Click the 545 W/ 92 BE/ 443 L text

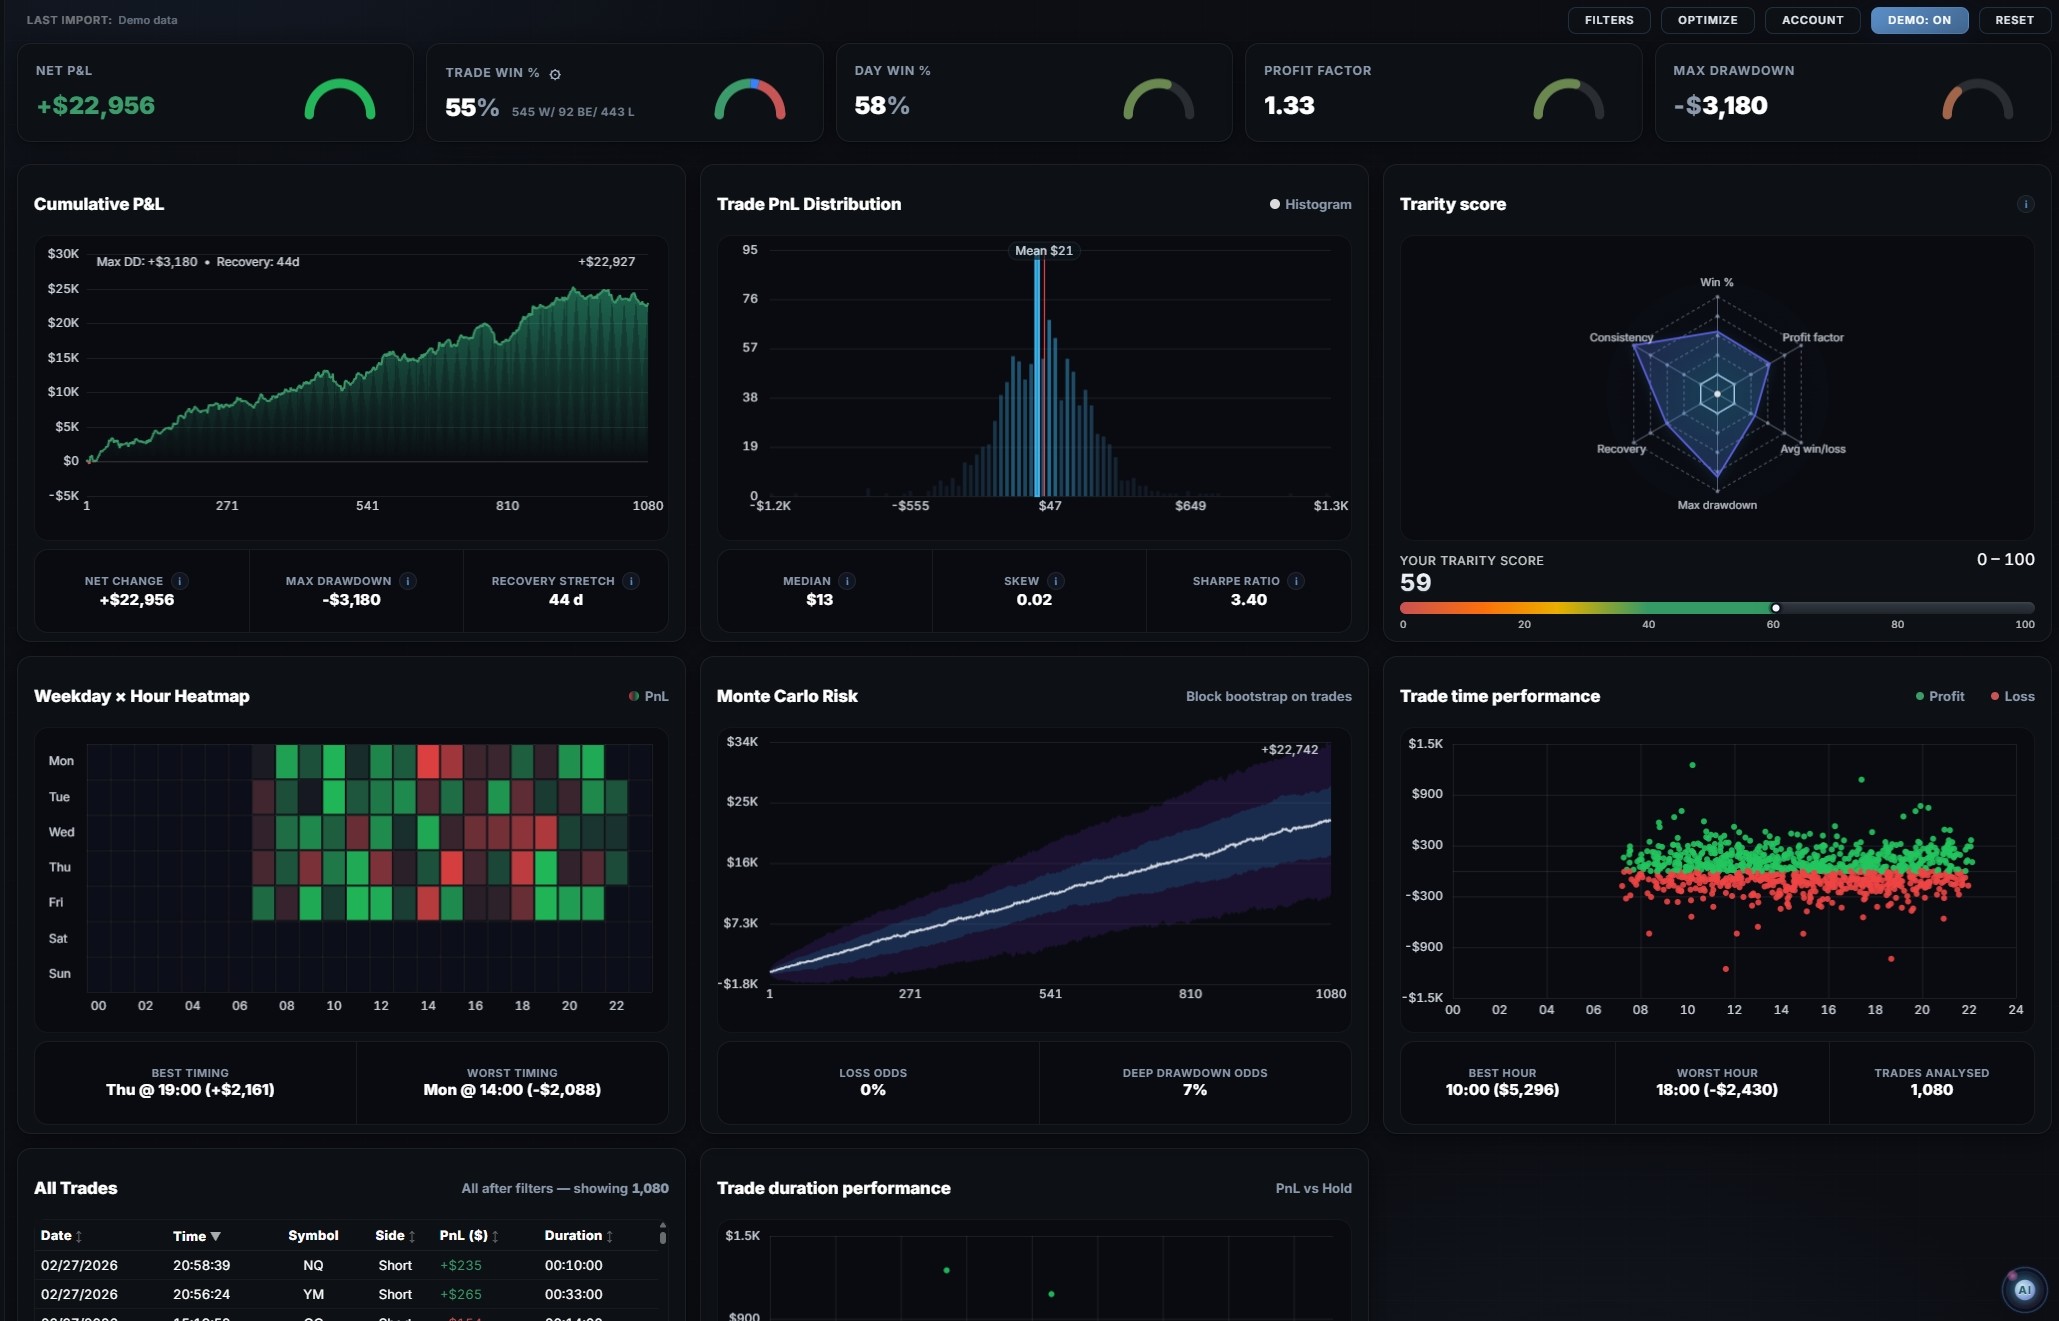pyautogui.click(x=573, y=112)
